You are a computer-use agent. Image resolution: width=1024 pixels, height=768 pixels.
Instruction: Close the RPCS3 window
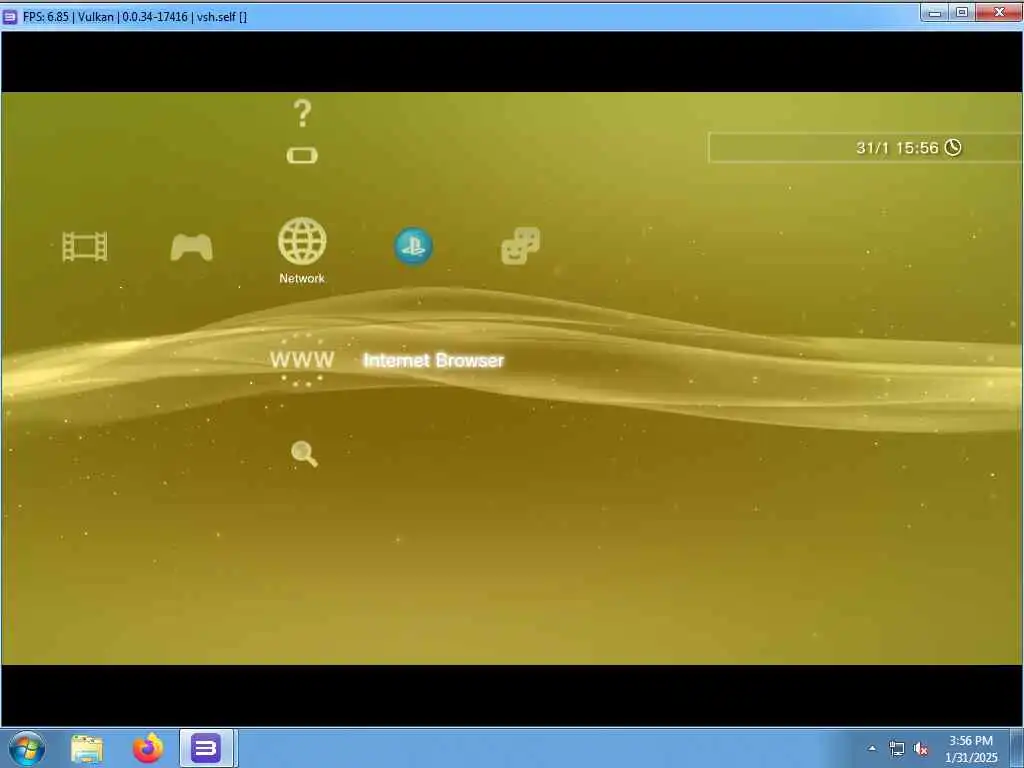(999, 12)
